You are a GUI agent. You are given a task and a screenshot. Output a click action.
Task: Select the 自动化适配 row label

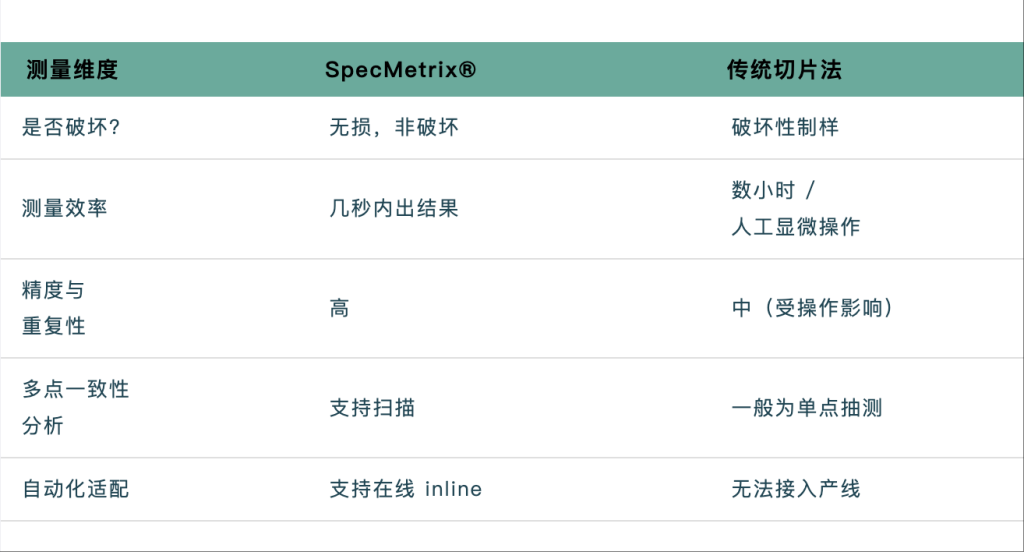(76, 489)
